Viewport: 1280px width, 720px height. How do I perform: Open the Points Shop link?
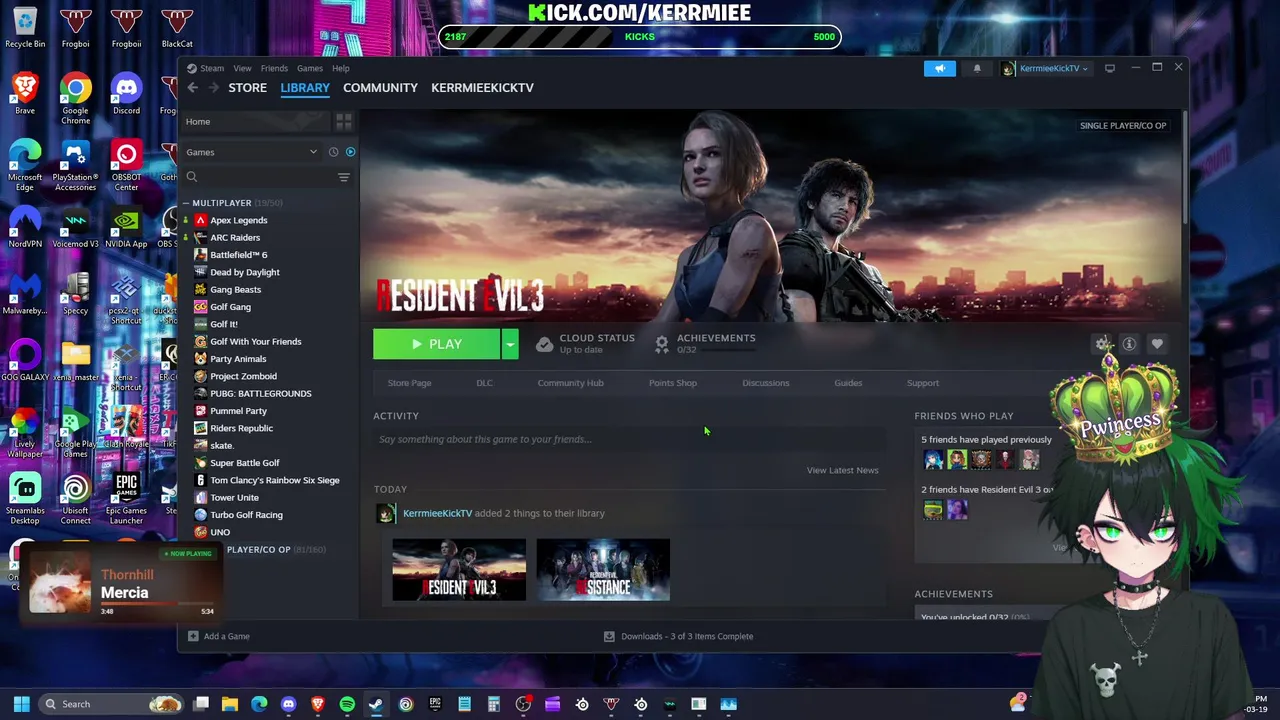point(673,383)
